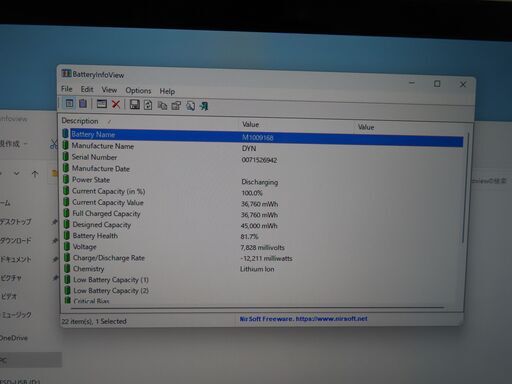
Task: Select the Show Battery Information toolbar icon
Action: [69, 103]
